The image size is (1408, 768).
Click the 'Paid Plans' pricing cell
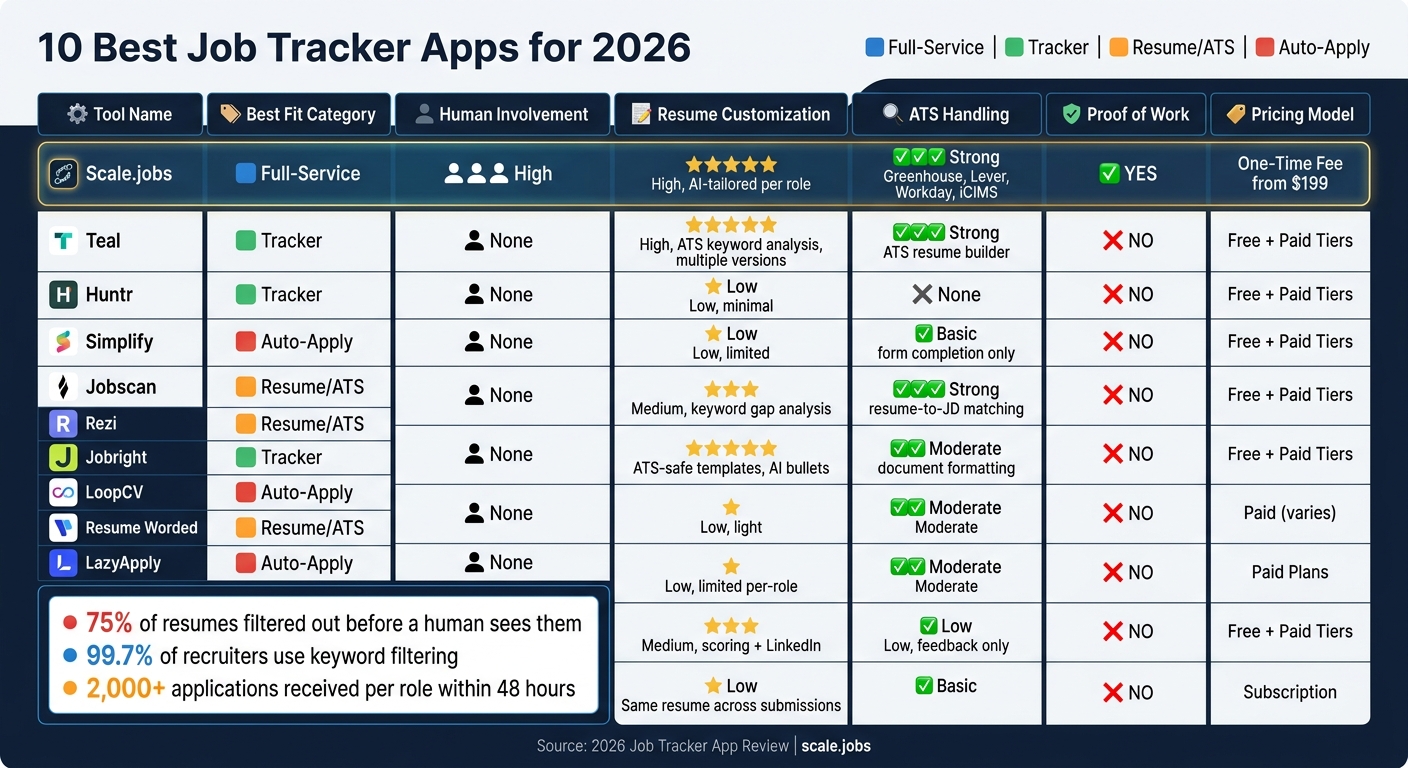pyautogui.click(x=1290, y=572)
